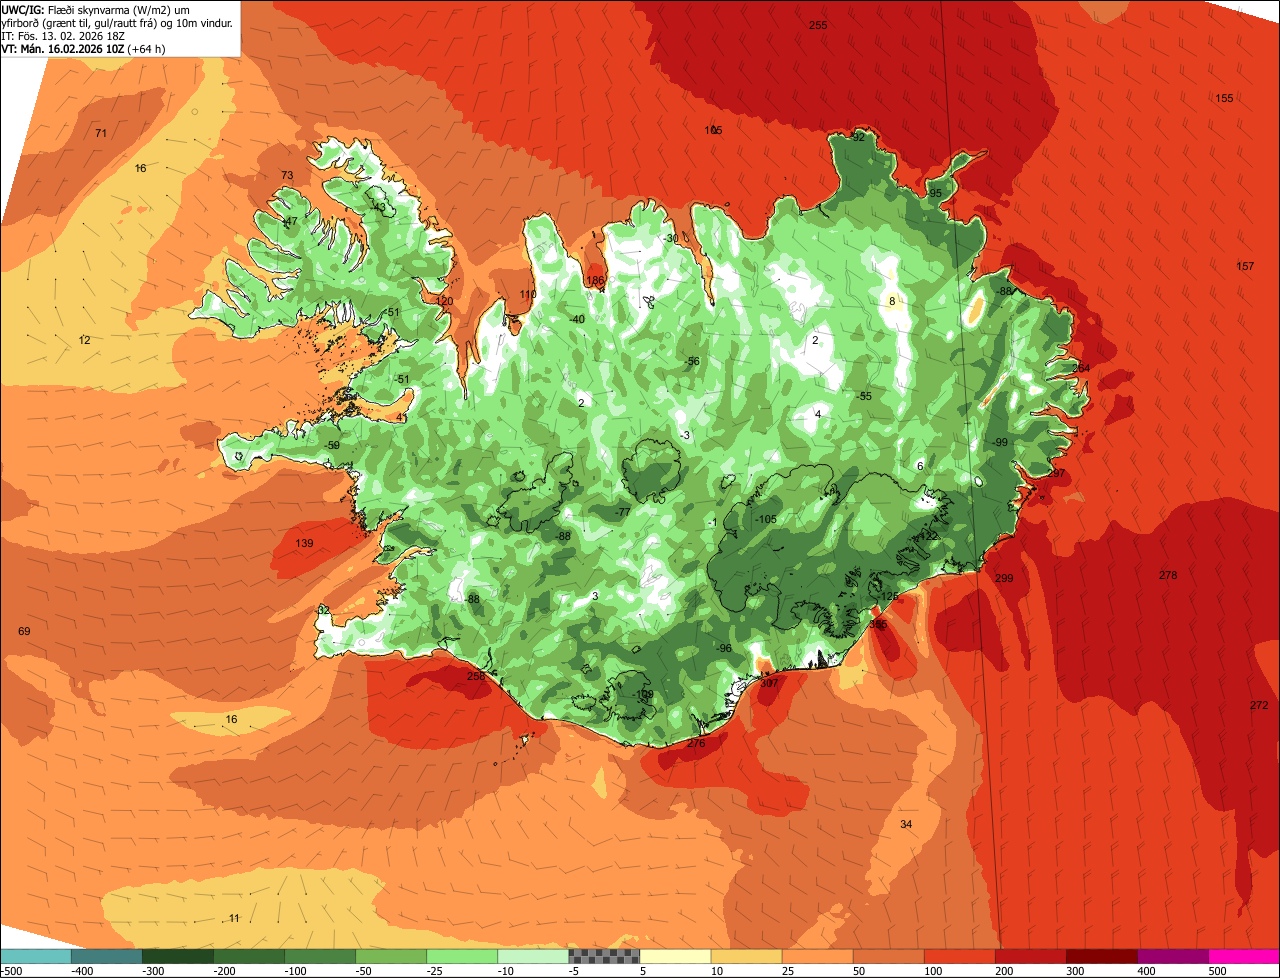Click the darkest green -300 to -200 legend swatch
This screenshot has height=978, width=1280.
(178, 956)
